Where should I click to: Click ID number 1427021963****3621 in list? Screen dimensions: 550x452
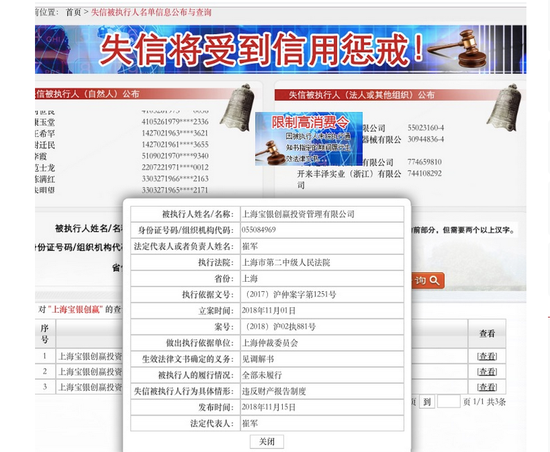click(x=175, y=133)
